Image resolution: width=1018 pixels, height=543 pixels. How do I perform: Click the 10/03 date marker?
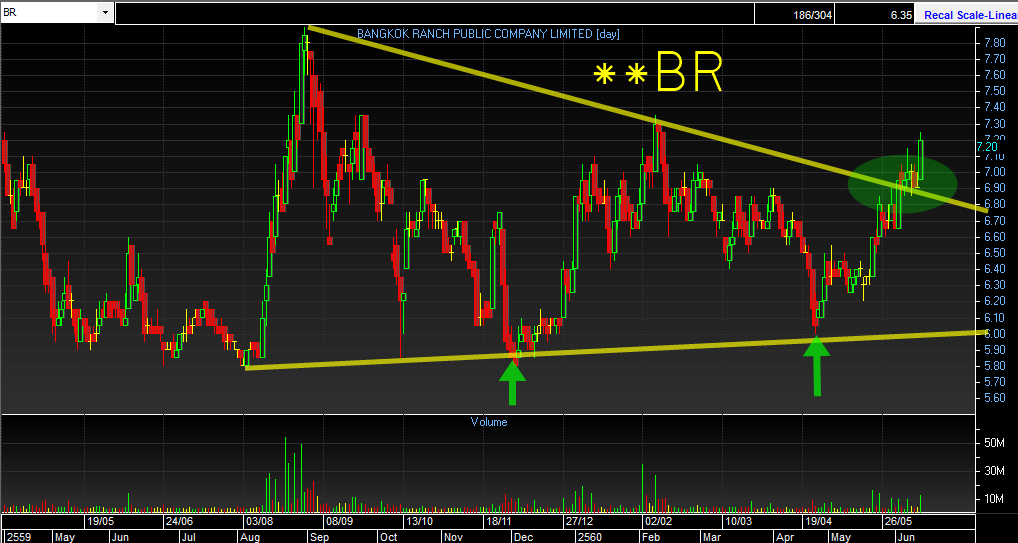[738, 522]
